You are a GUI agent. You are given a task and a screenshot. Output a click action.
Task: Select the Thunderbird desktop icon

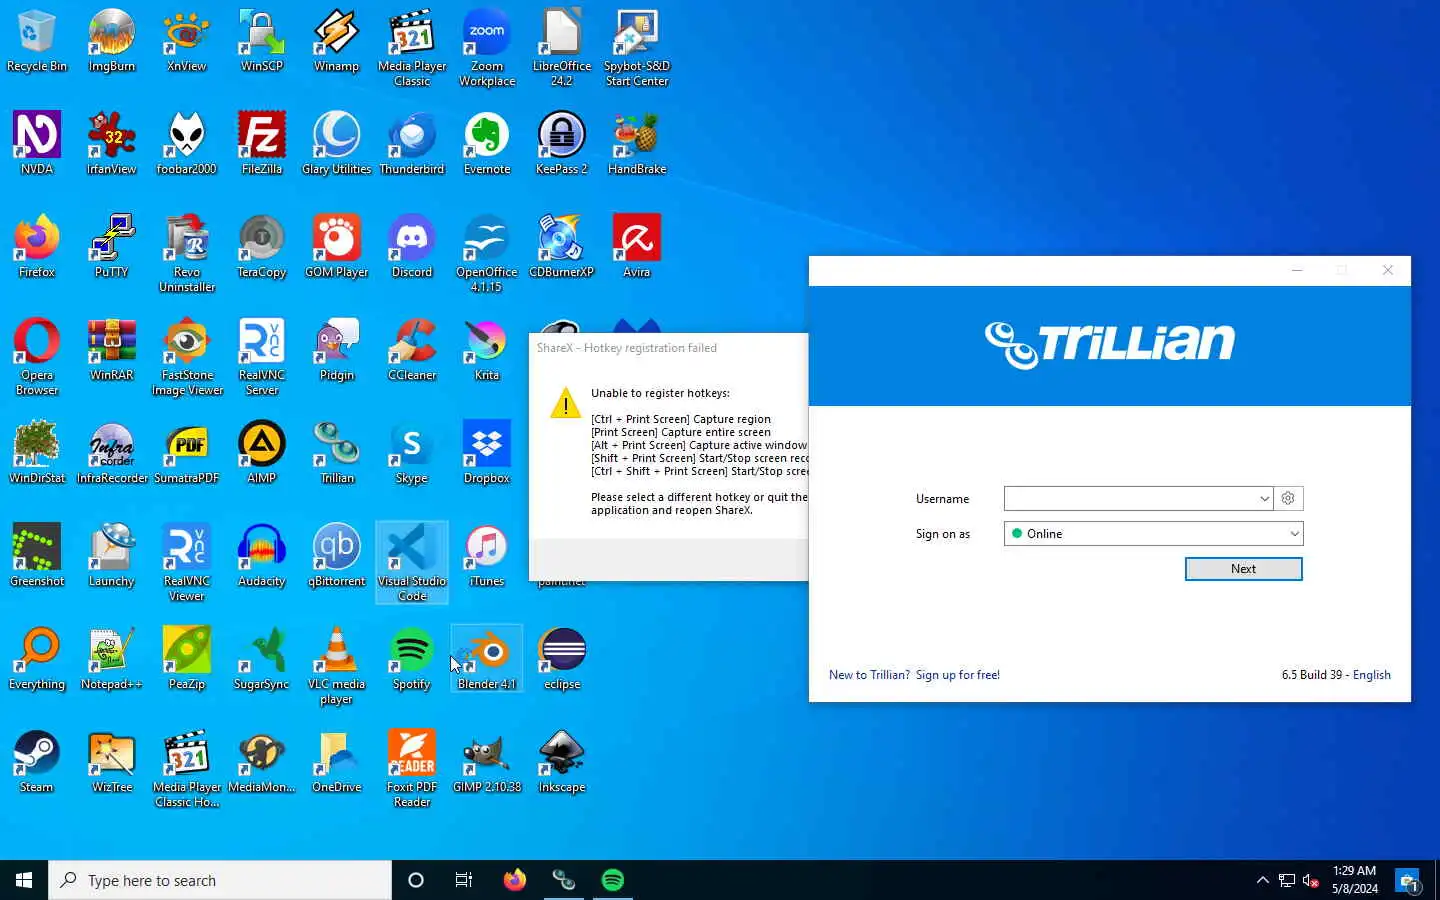[412, 144]
